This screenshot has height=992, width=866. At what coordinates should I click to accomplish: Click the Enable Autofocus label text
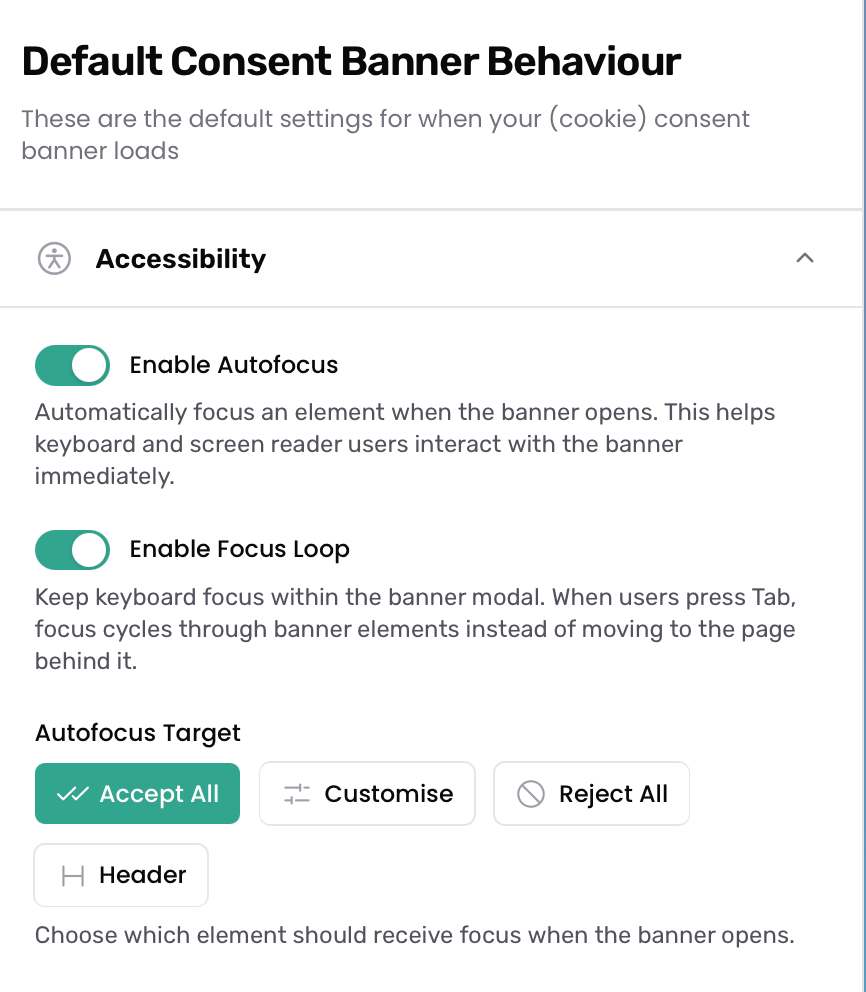pyautogui.click(x=233, y=365)
